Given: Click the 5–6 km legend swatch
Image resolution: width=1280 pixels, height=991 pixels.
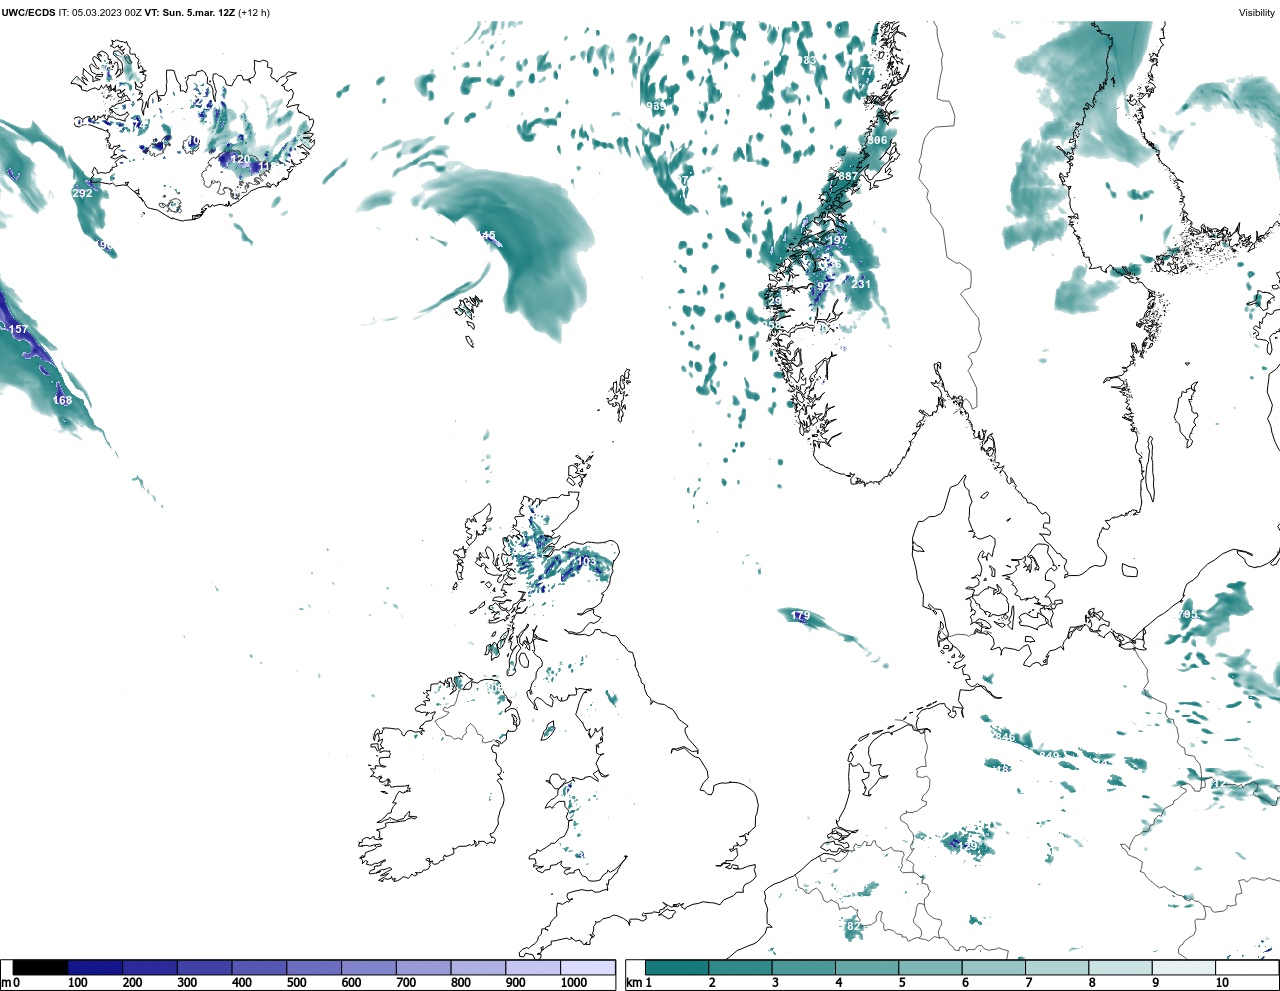Looking at the screenshot, I should (930, 968).
